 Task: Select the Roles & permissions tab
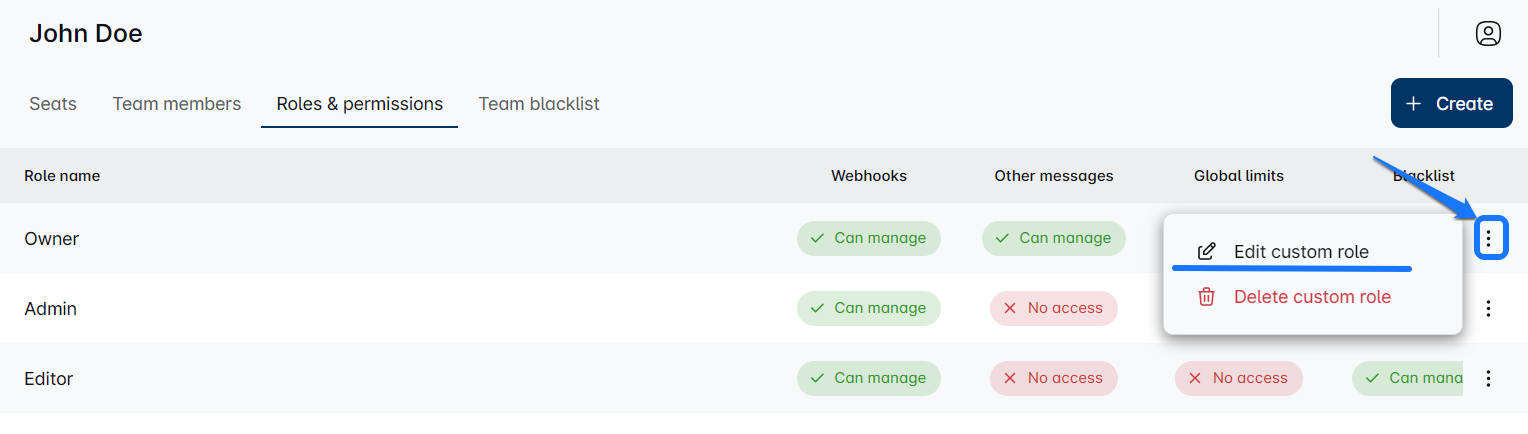359,104
